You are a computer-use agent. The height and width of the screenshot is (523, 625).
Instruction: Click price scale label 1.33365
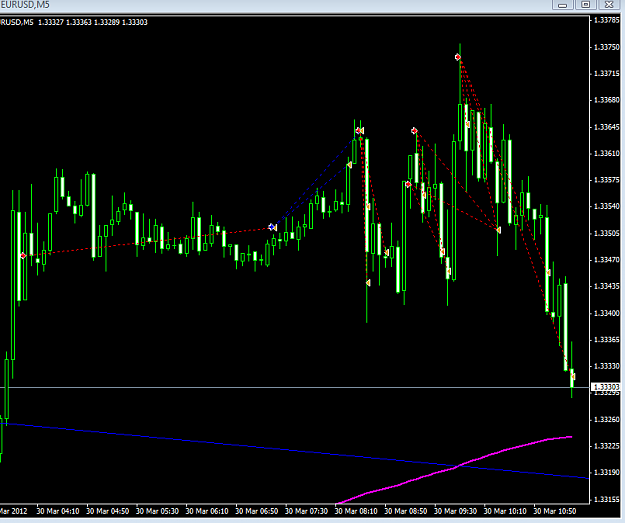click(607, 340)
